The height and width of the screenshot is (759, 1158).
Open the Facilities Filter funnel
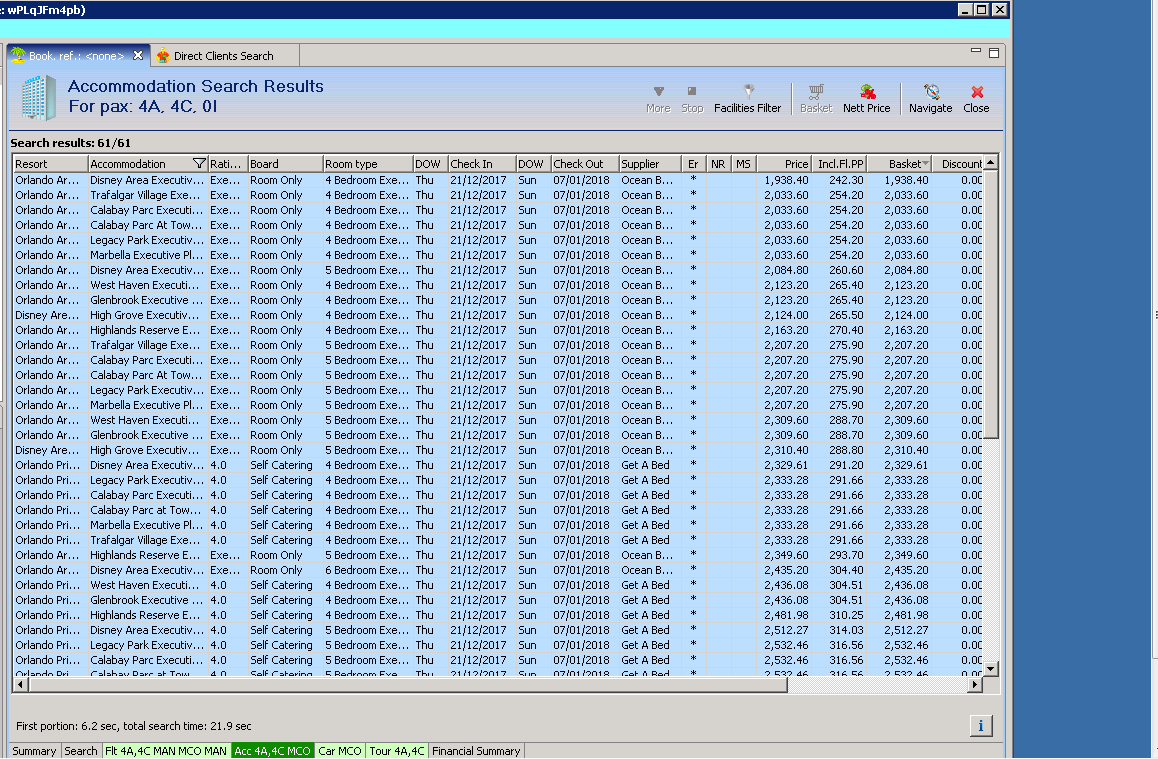(x=748, y=92)
